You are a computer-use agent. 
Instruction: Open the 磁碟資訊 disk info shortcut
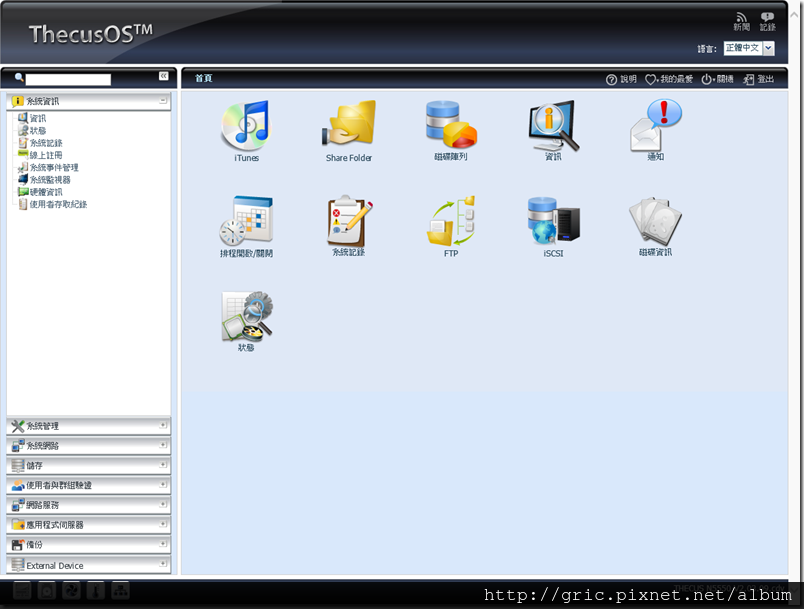[655, 221]
